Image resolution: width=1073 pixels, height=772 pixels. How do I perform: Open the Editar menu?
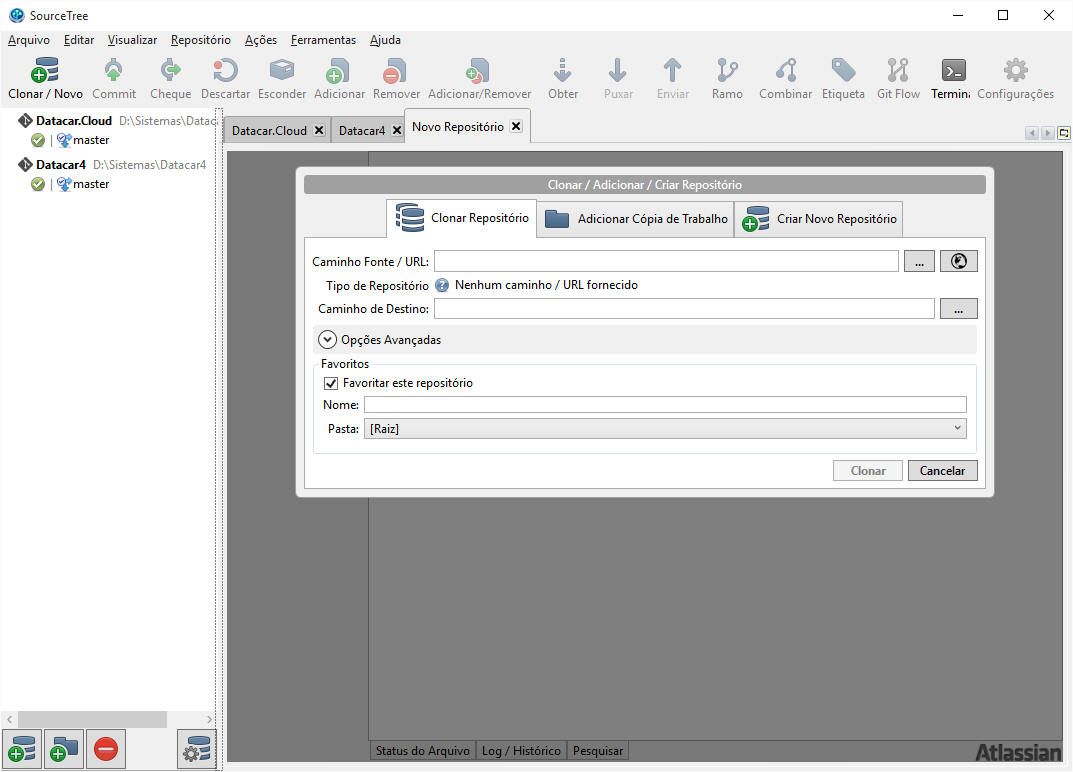[x=79, y=40]
